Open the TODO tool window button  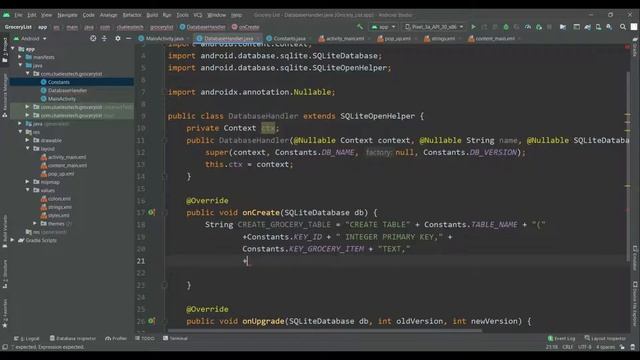pos(145,338)
